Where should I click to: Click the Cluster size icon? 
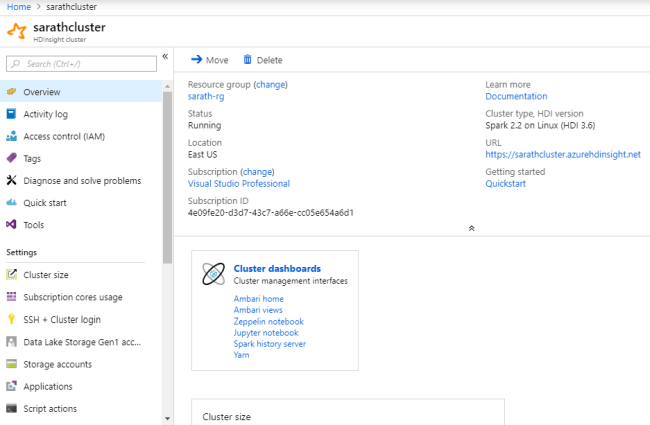12,275
